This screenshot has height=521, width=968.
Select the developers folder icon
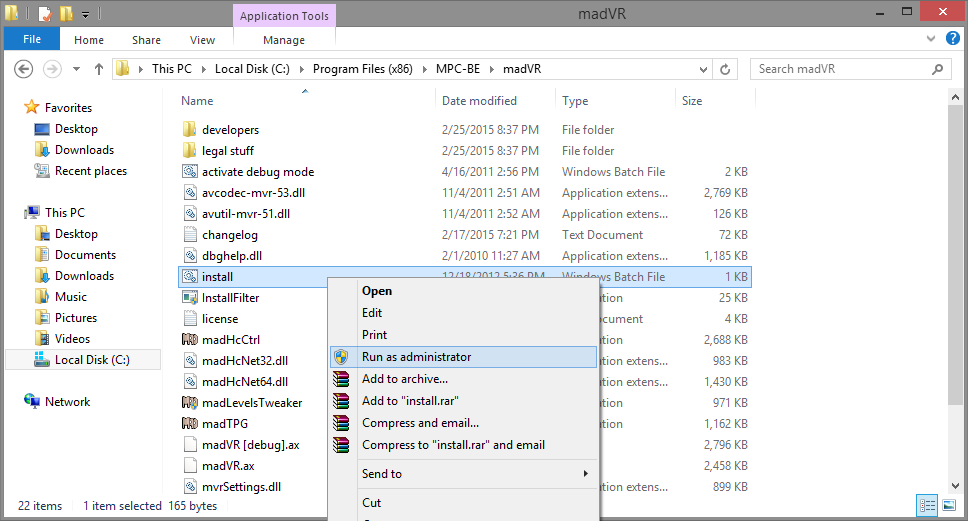(x=190, y=130)
